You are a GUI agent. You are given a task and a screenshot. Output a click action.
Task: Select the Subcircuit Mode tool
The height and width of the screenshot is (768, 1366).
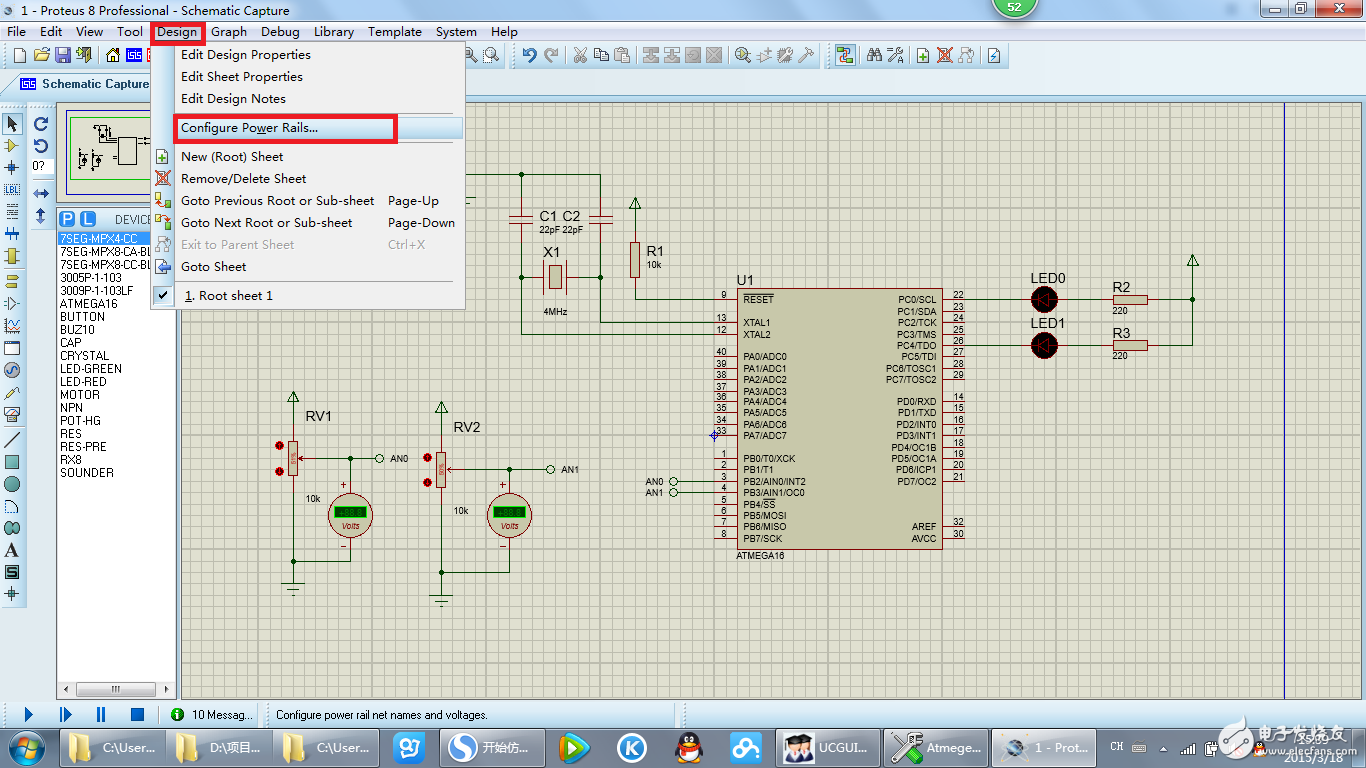(x=12, y=255)
